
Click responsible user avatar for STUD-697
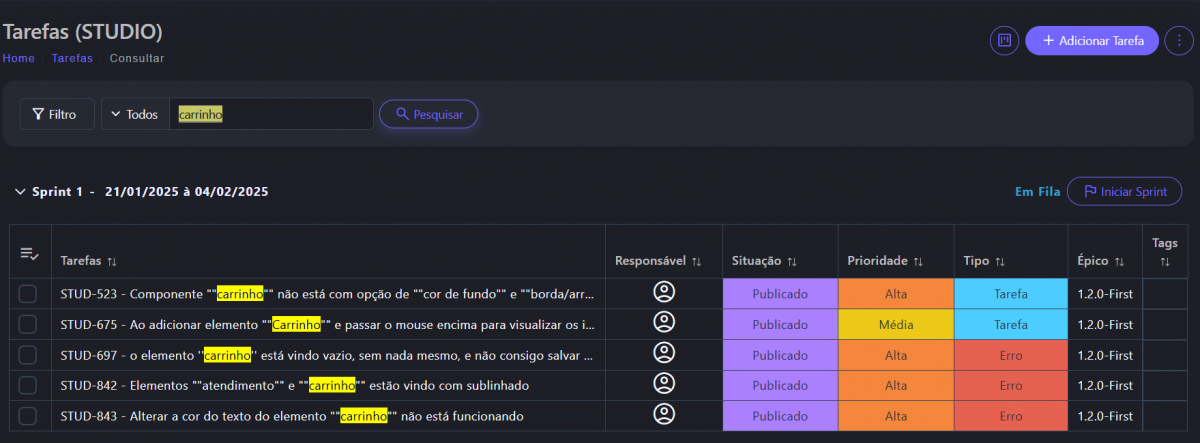664,354
